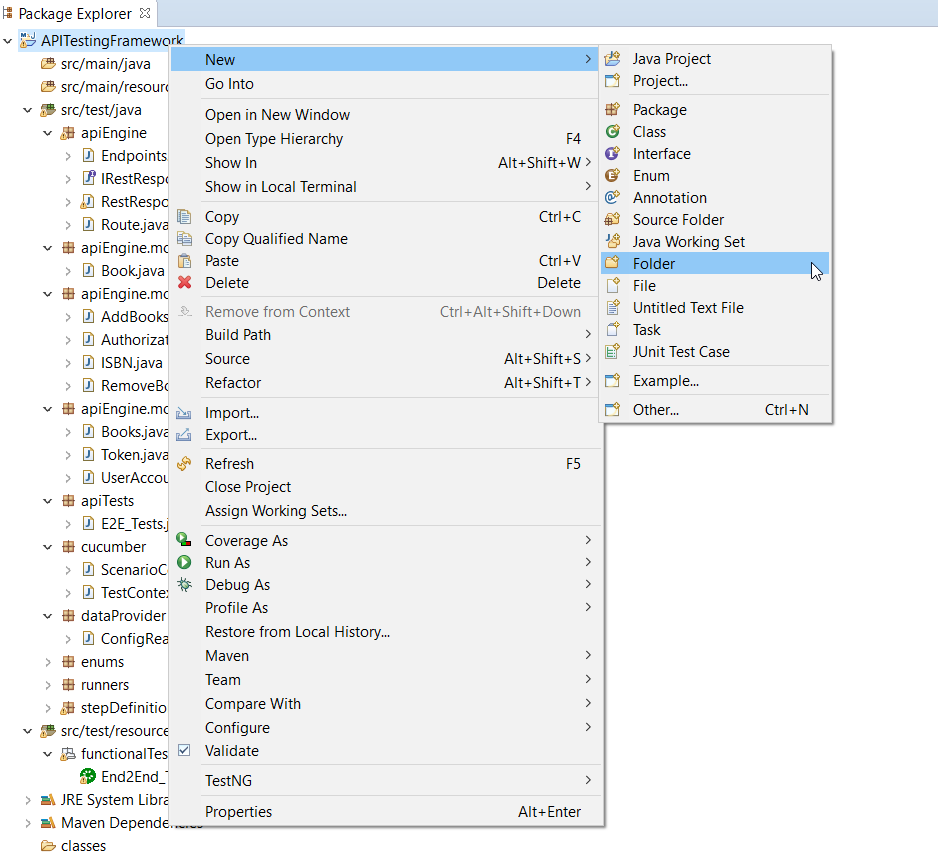Screen dimensions: 938x857
Task: Click the Coverage As icon
Action: (x=184, y=540)
